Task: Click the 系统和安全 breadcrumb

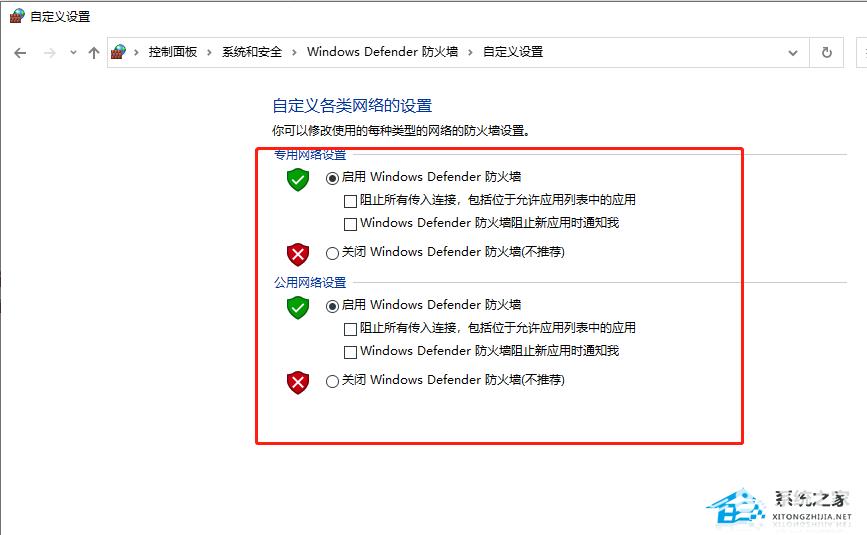Action: (x=252, y=52)
